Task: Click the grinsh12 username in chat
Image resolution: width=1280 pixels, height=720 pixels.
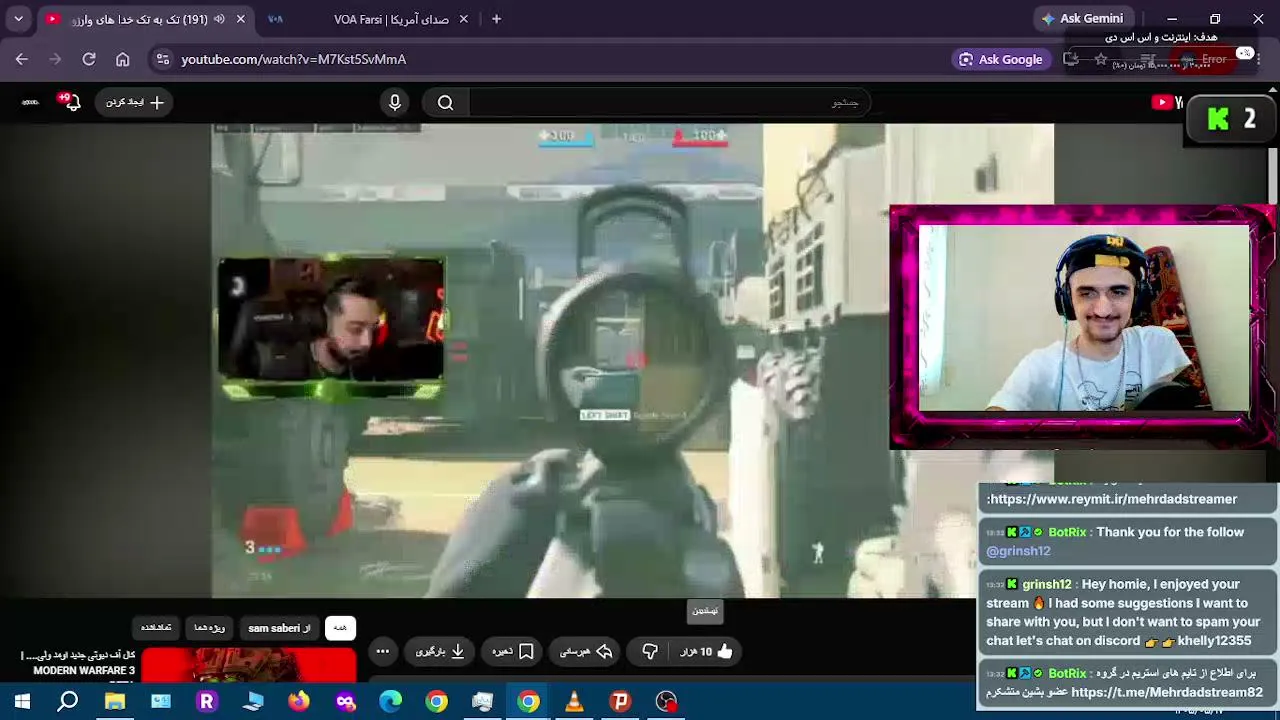Action: click(1046, 584)
